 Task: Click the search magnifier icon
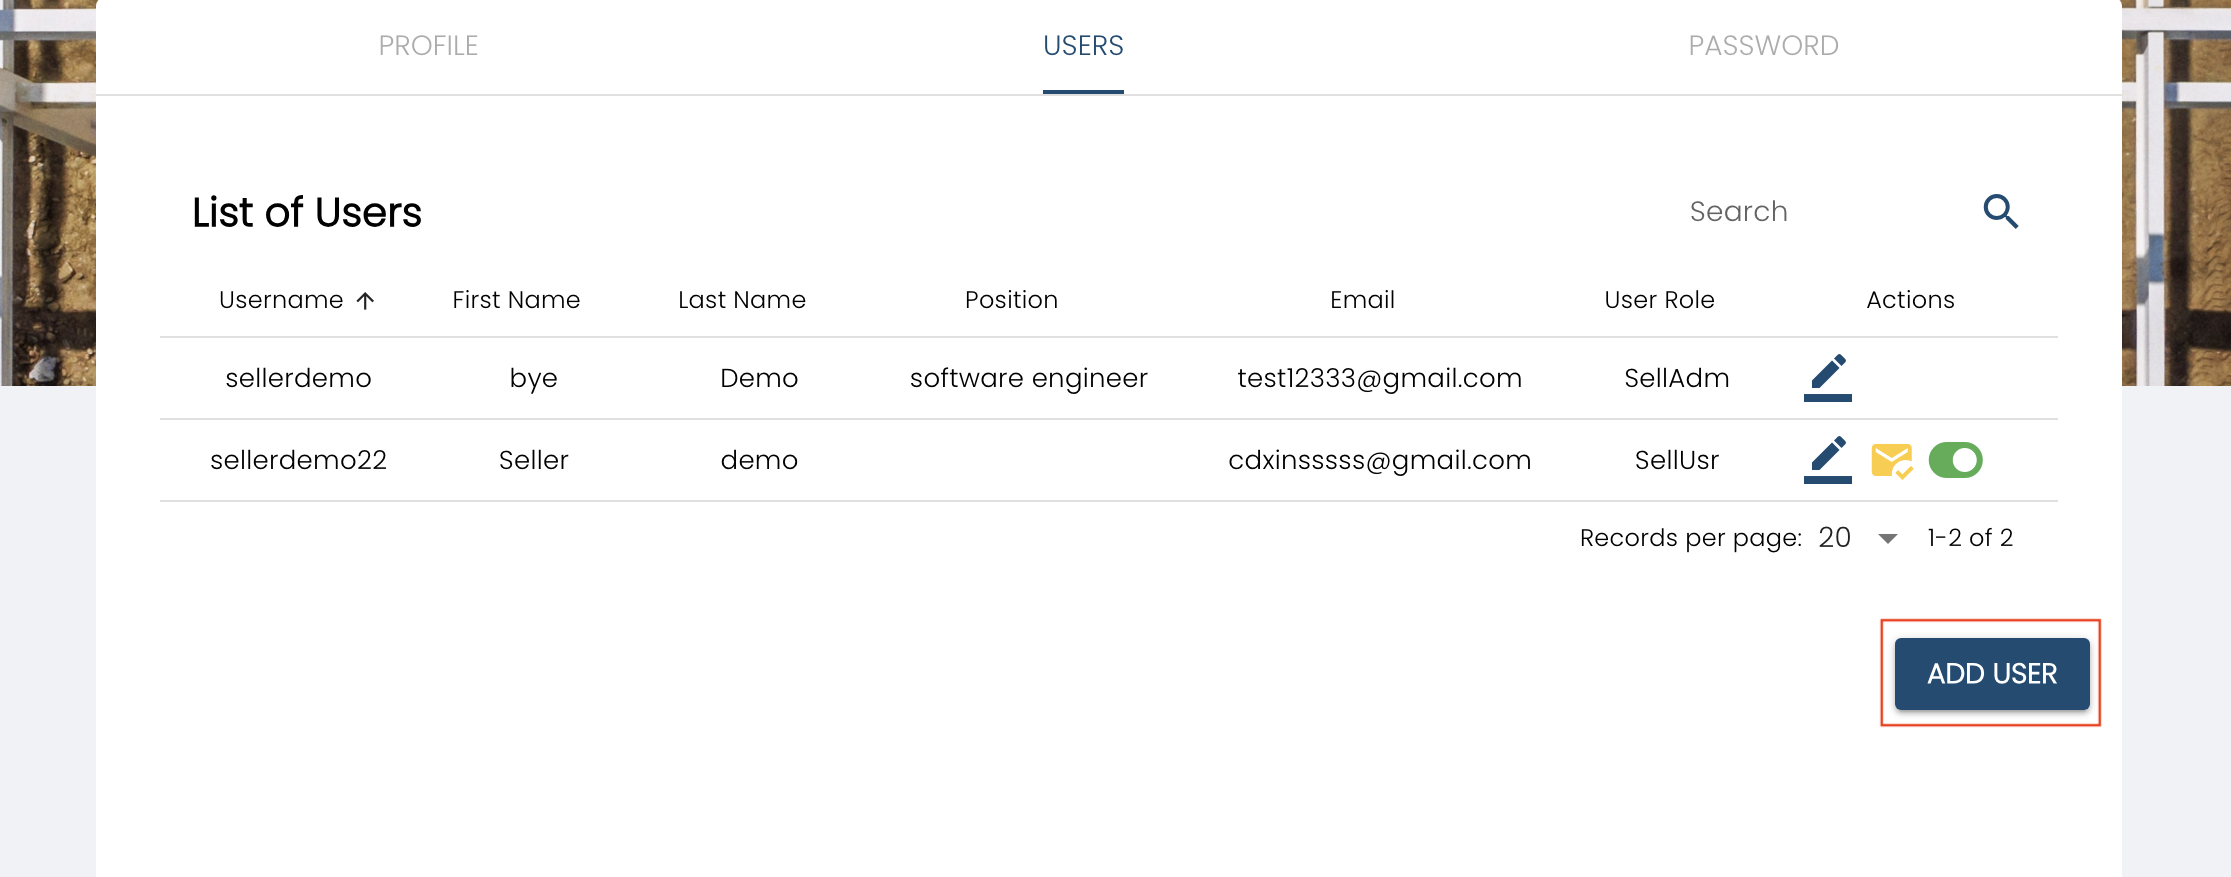click(x=2000, y=211)
